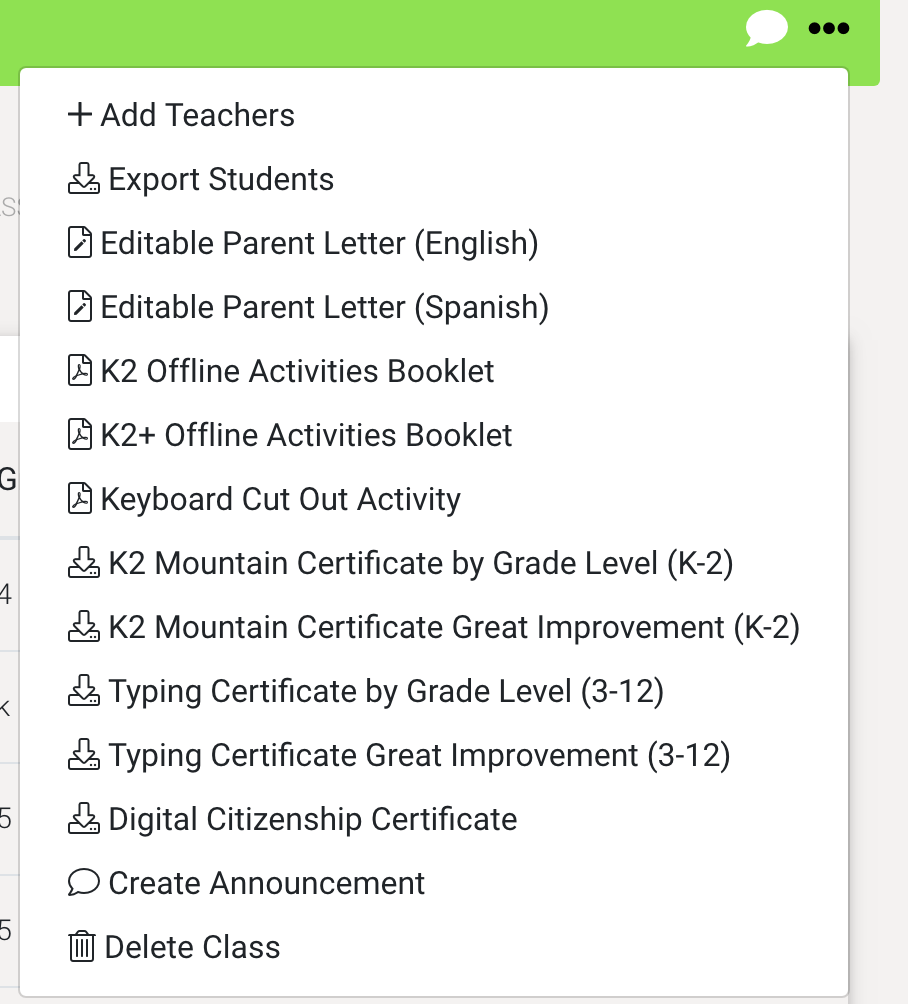Click the download icon beside Export Students
Image resolution: width=908 pixels, height=1004 pixels.
click(x=84, y=179)
